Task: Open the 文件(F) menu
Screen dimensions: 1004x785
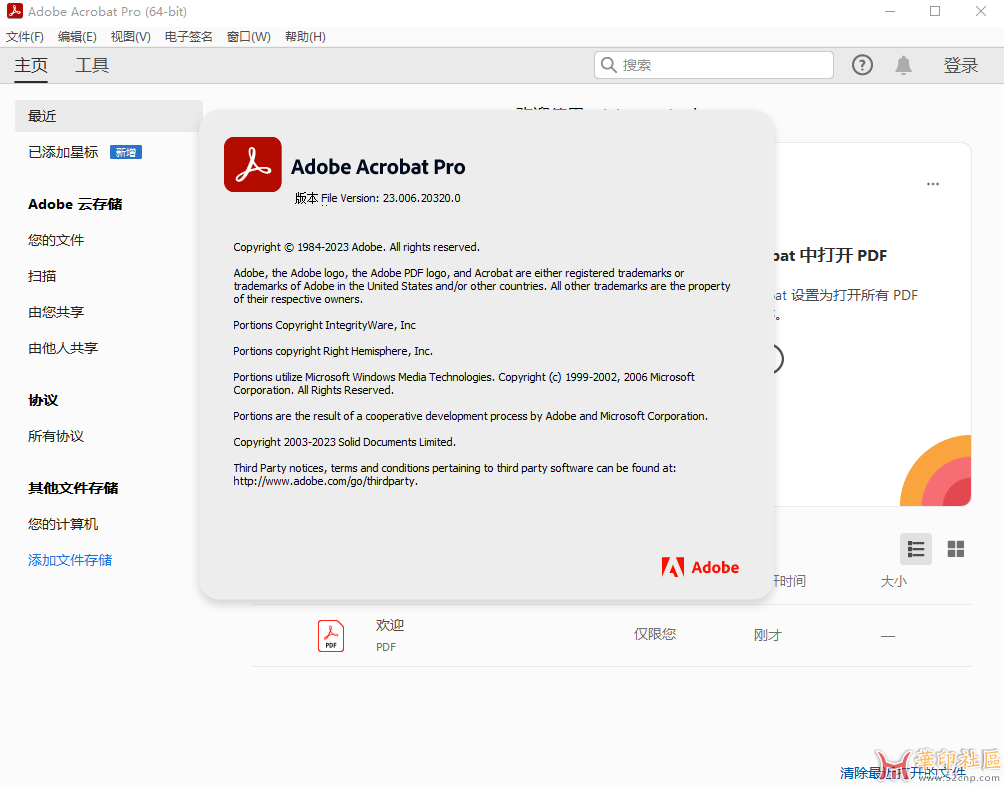Action: pos(25,36)
